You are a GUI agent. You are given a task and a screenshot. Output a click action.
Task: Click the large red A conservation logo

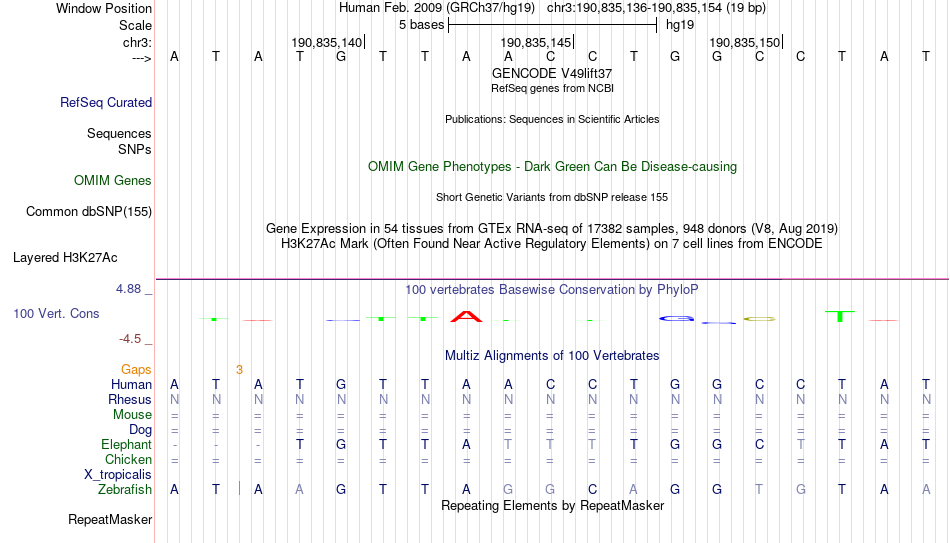pos(467,316)
